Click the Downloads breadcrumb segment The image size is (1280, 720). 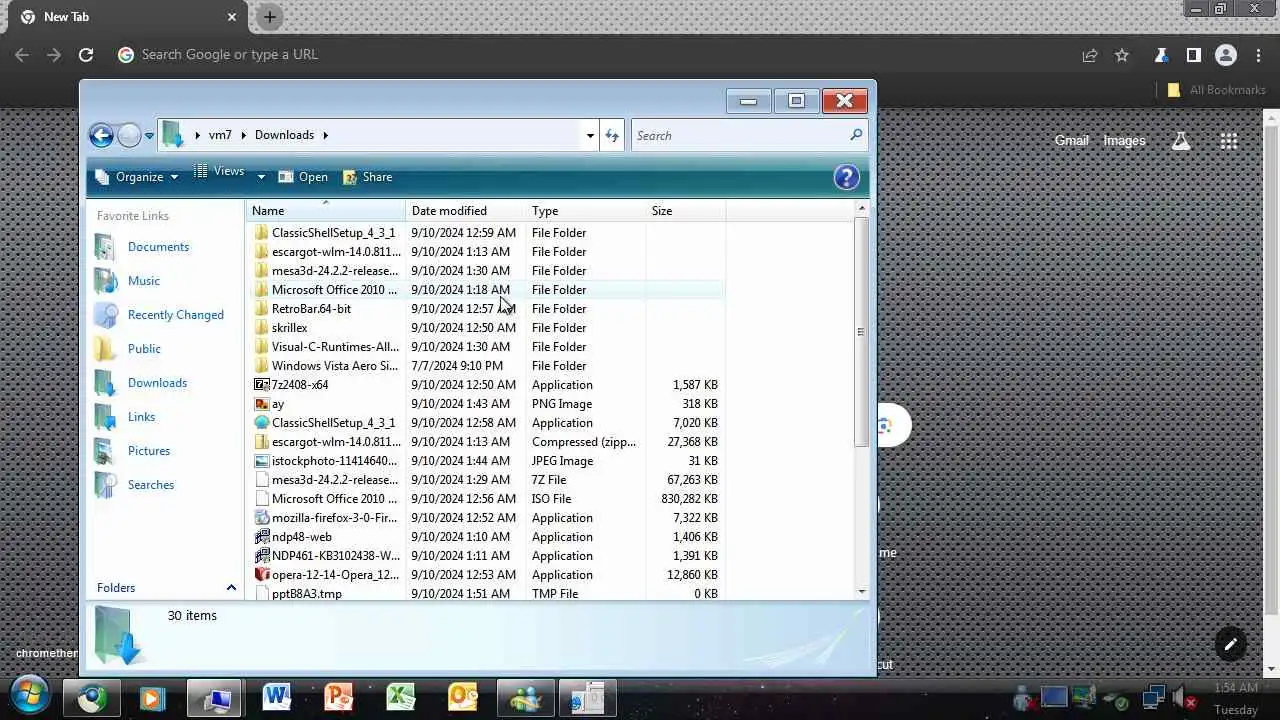coord(284,135)
